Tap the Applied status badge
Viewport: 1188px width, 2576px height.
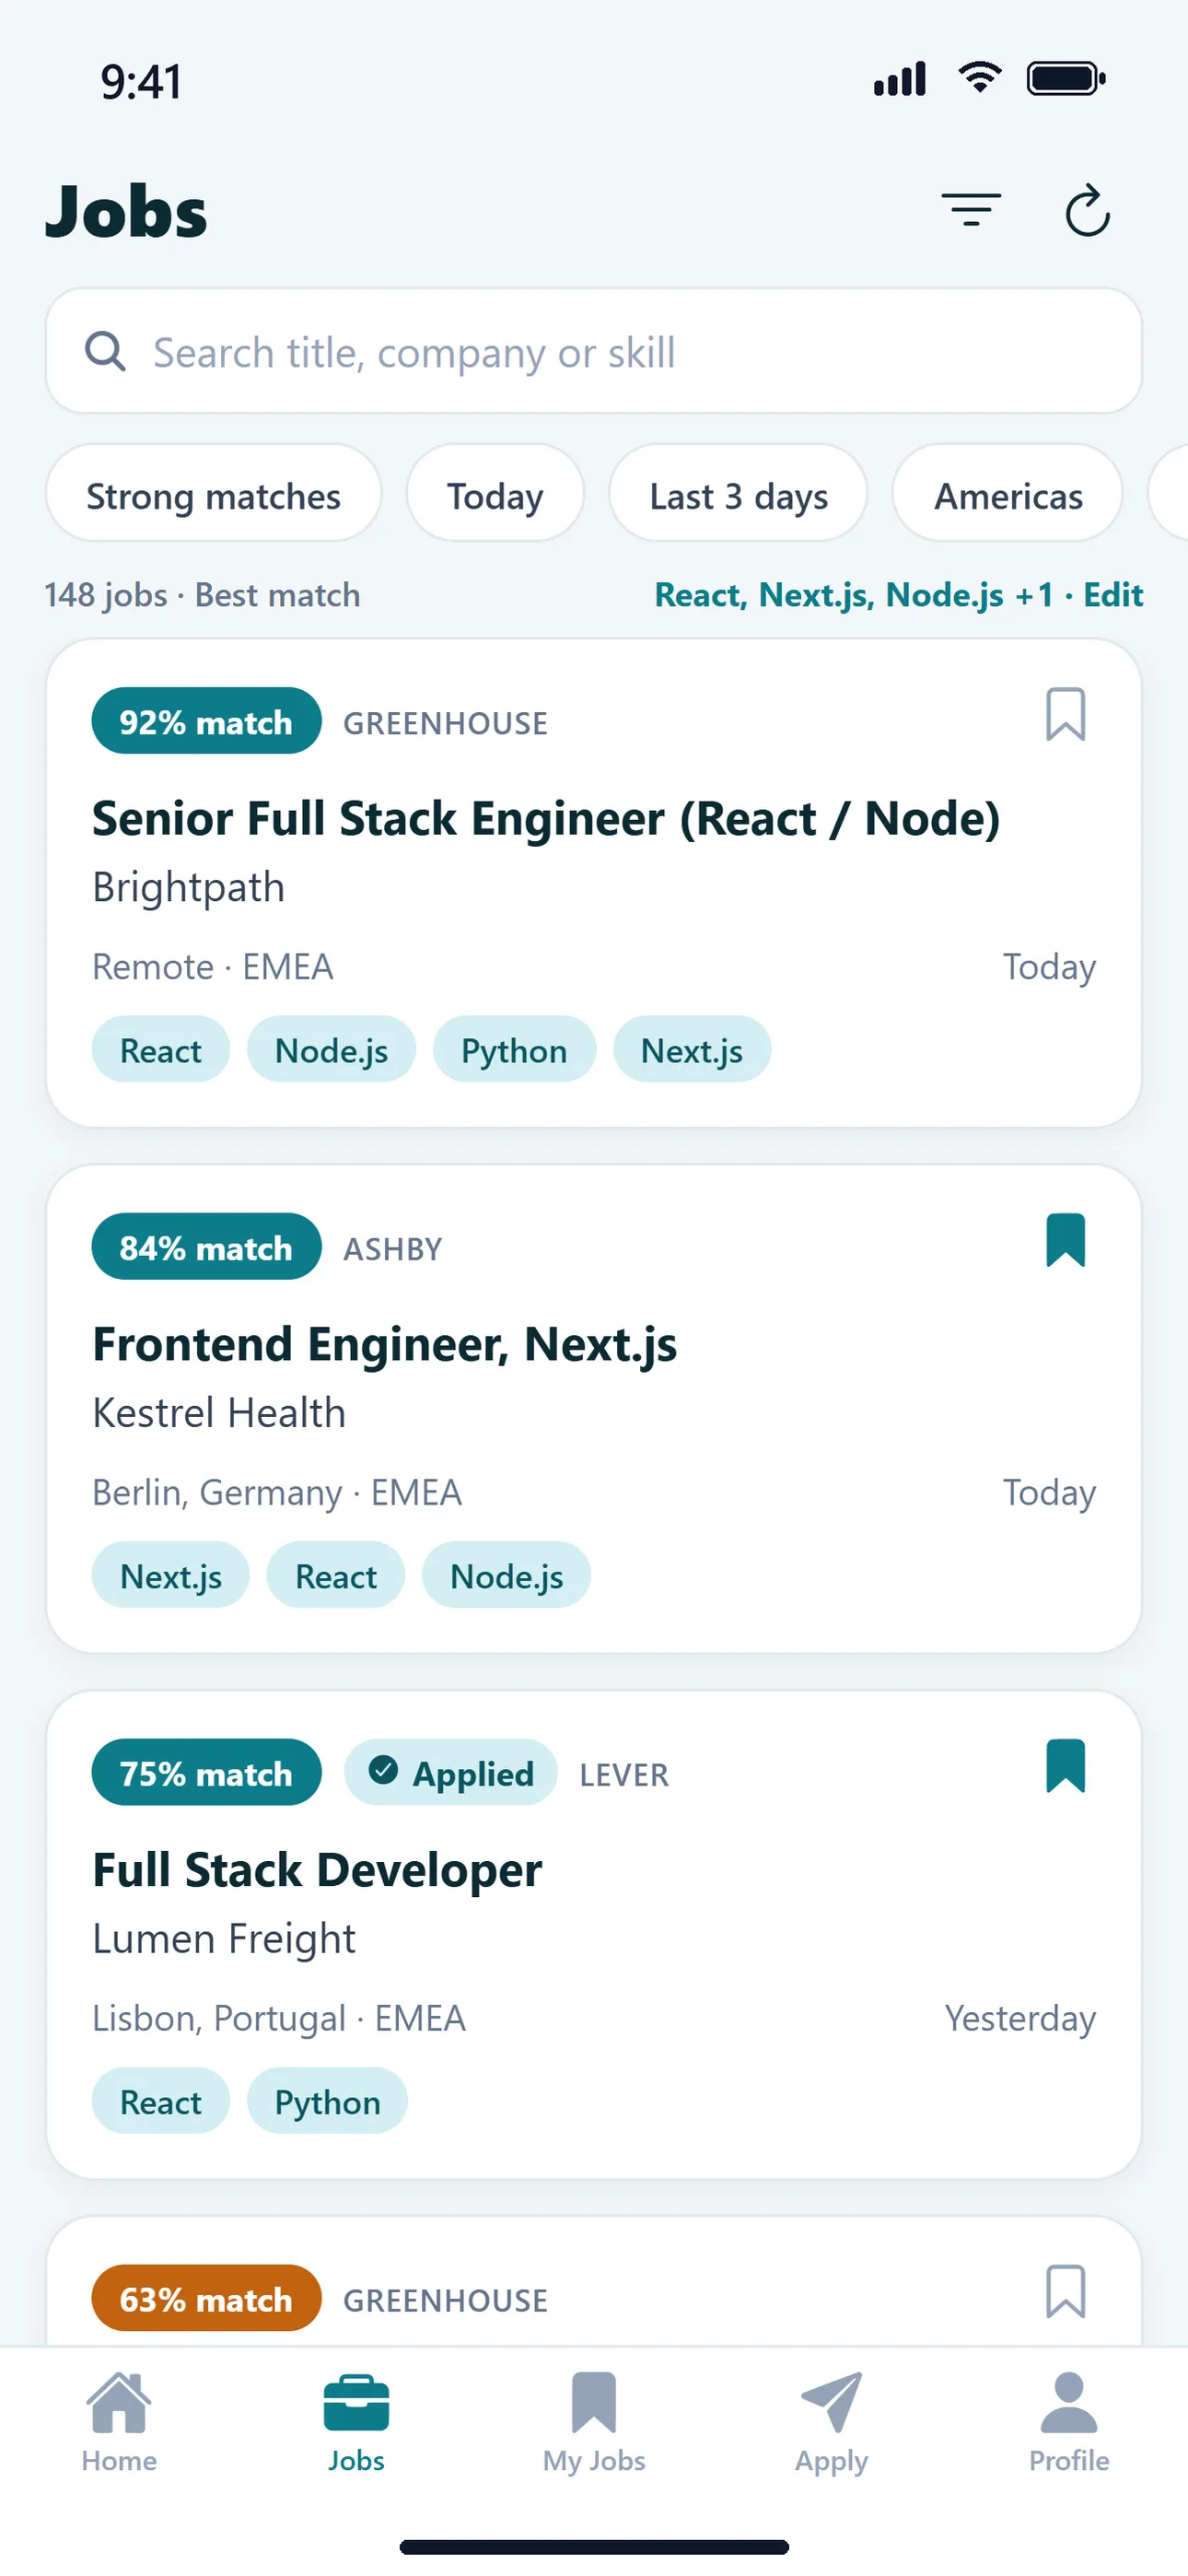450,1773
